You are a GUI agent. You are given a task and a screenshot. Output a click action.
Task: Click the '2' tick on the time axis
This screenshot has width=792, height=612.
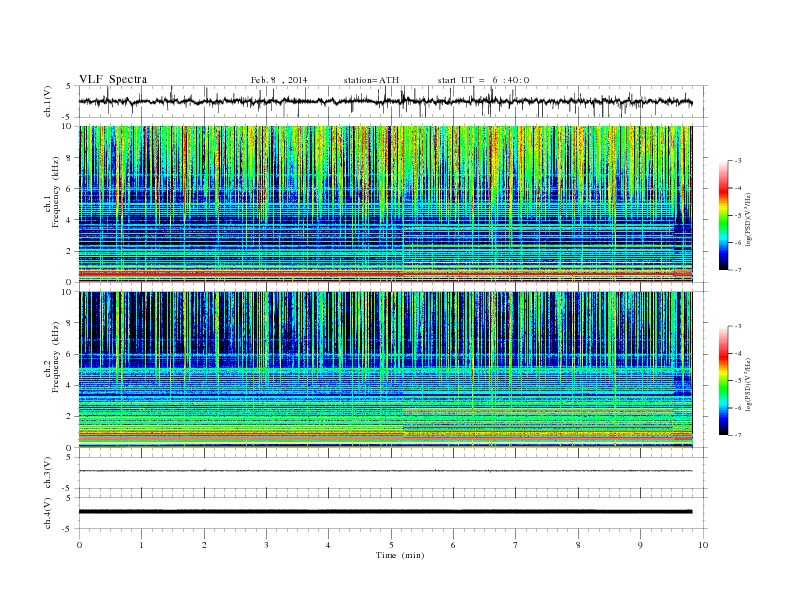[205, 545]
